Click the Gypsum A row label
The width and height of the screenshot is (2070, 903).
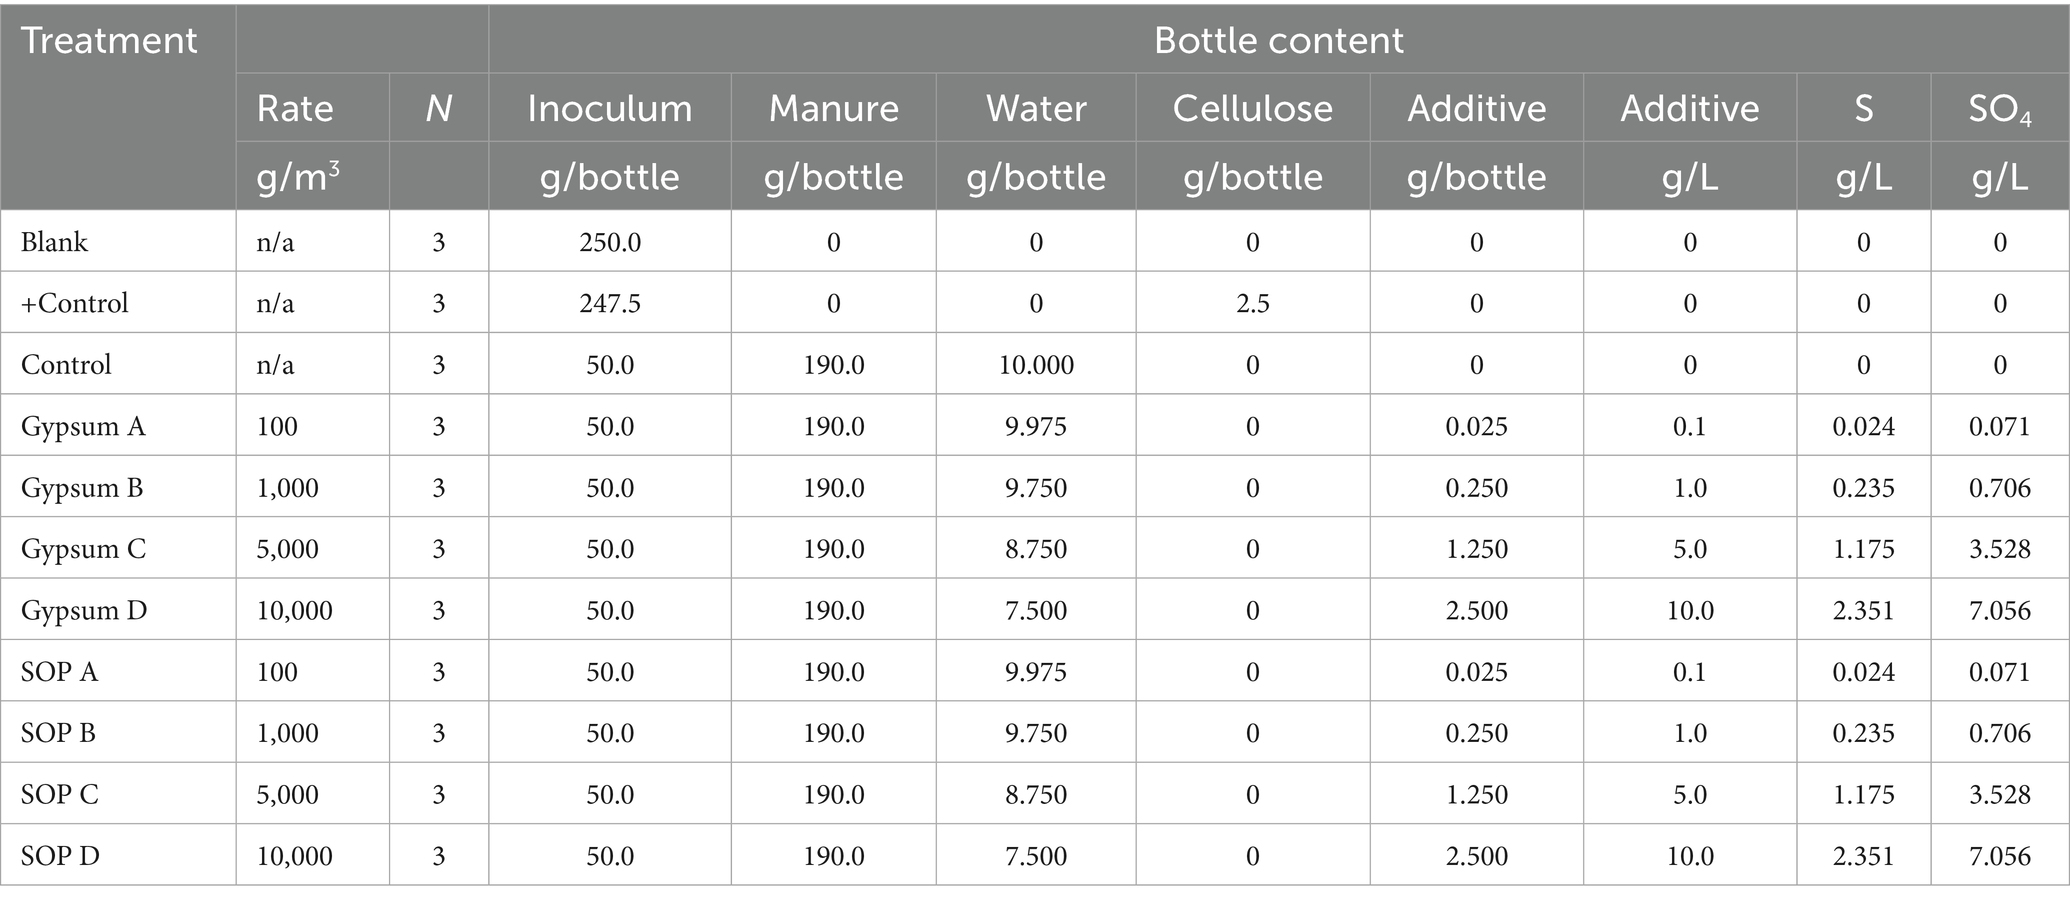pos(83,427)
